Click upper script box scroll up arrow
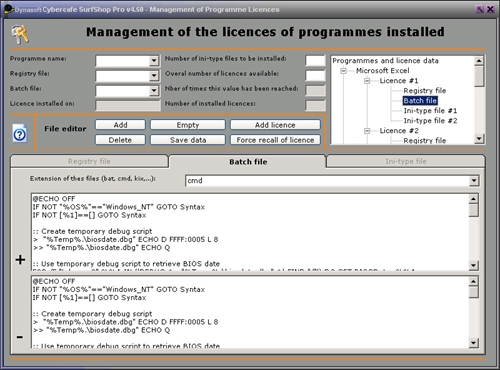This screenshot has height=370, width=500. [x=473, y=199]
